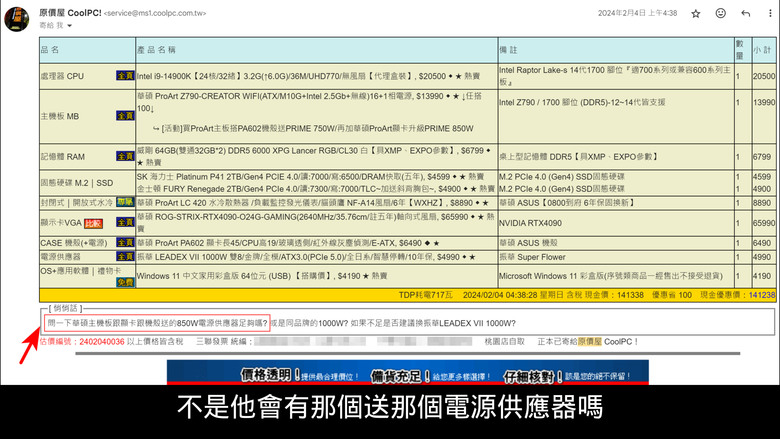
Task: Click 全頁 badge in 電源供應器 row
Action: pos(125,257)
